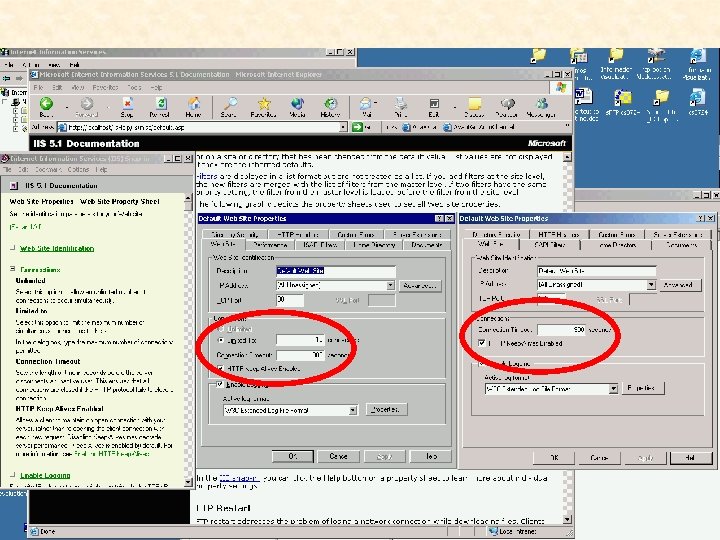Open IP Address dropdown in left dialog
This screenshot has height=540, width=720.
pyautogui.click(x=390, y=285)
